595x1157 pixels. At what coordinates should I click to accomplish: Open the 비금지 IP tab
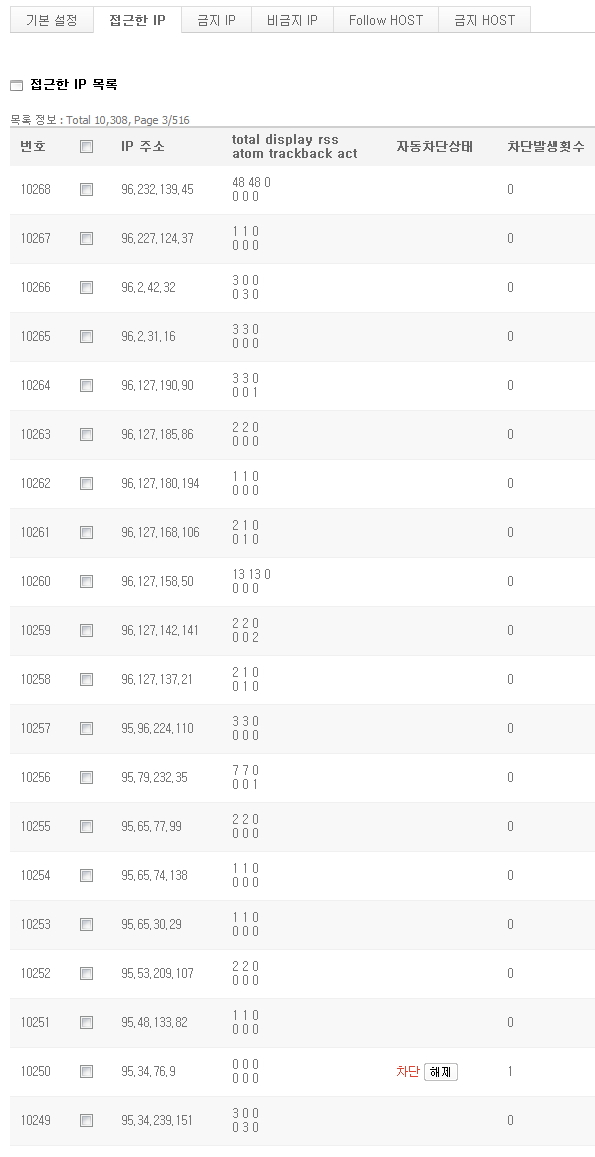pos(292,20)
